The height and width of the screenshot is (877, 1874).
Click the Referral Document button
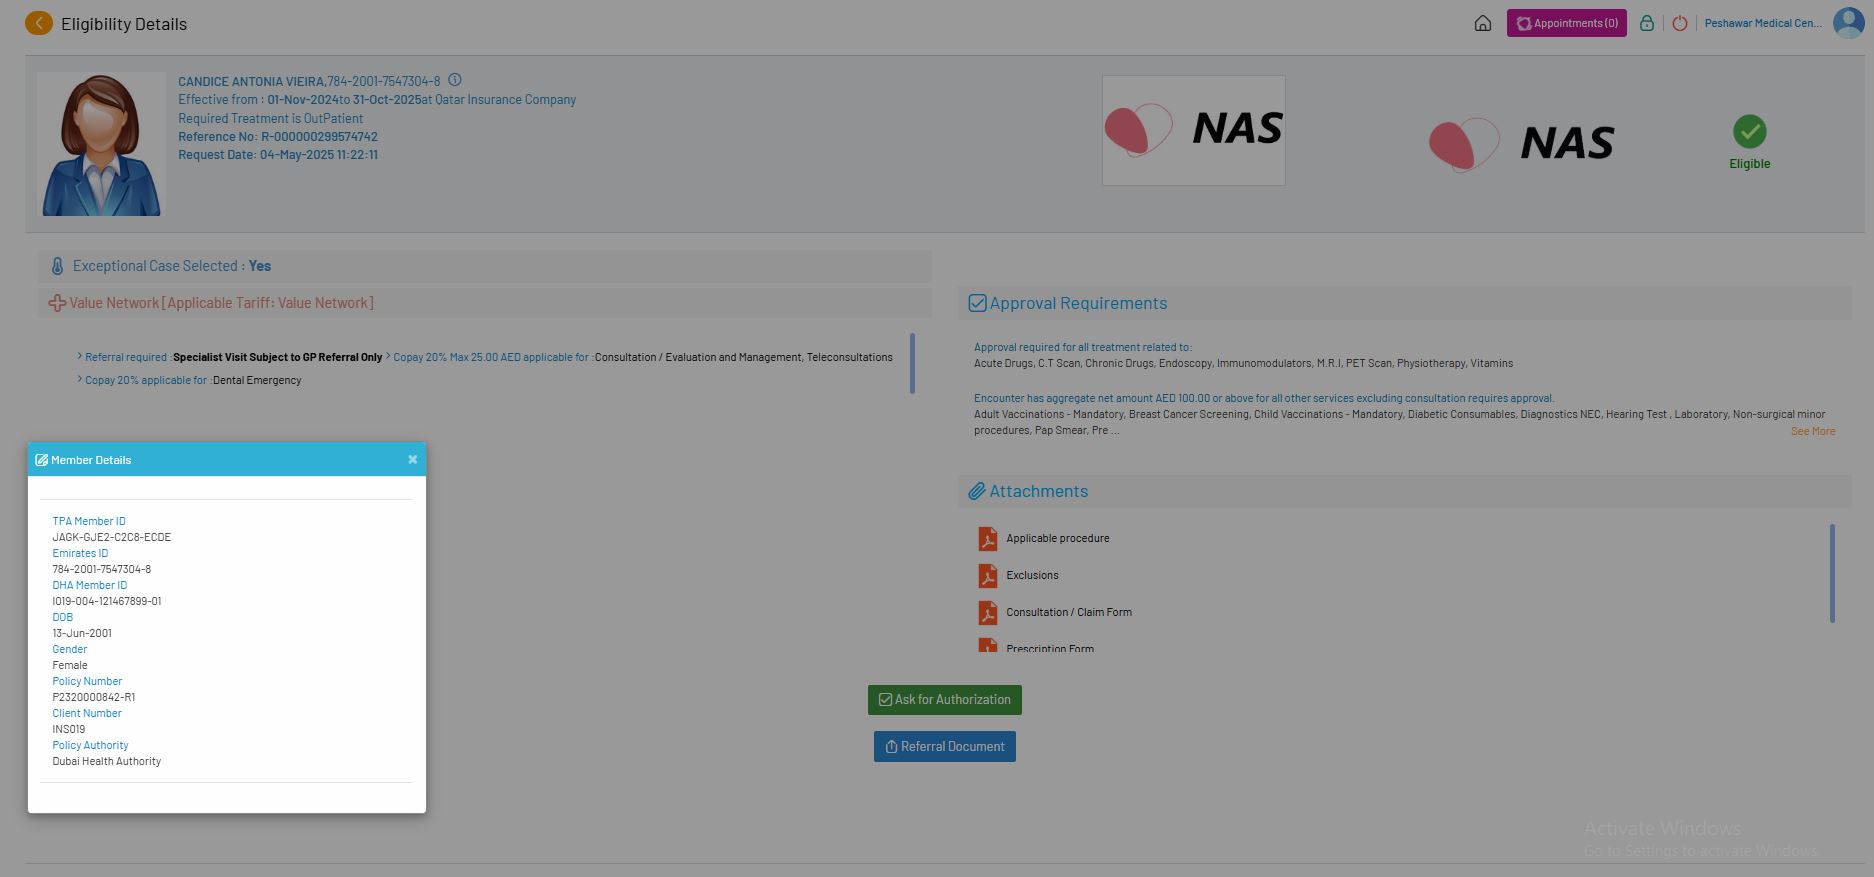[944, 747]
